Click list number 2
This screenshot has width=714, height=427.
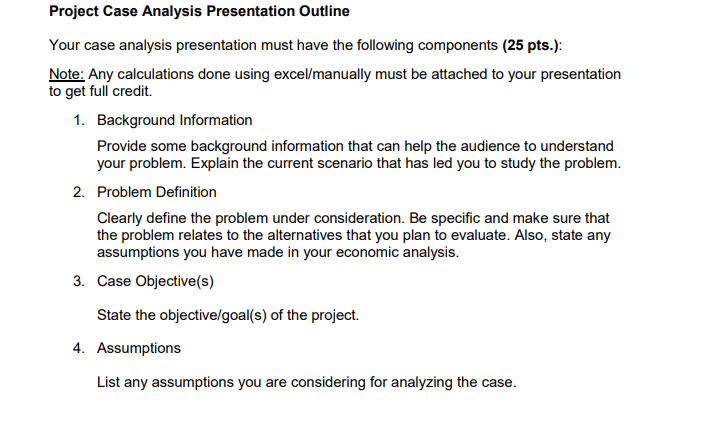coord(77,192)
